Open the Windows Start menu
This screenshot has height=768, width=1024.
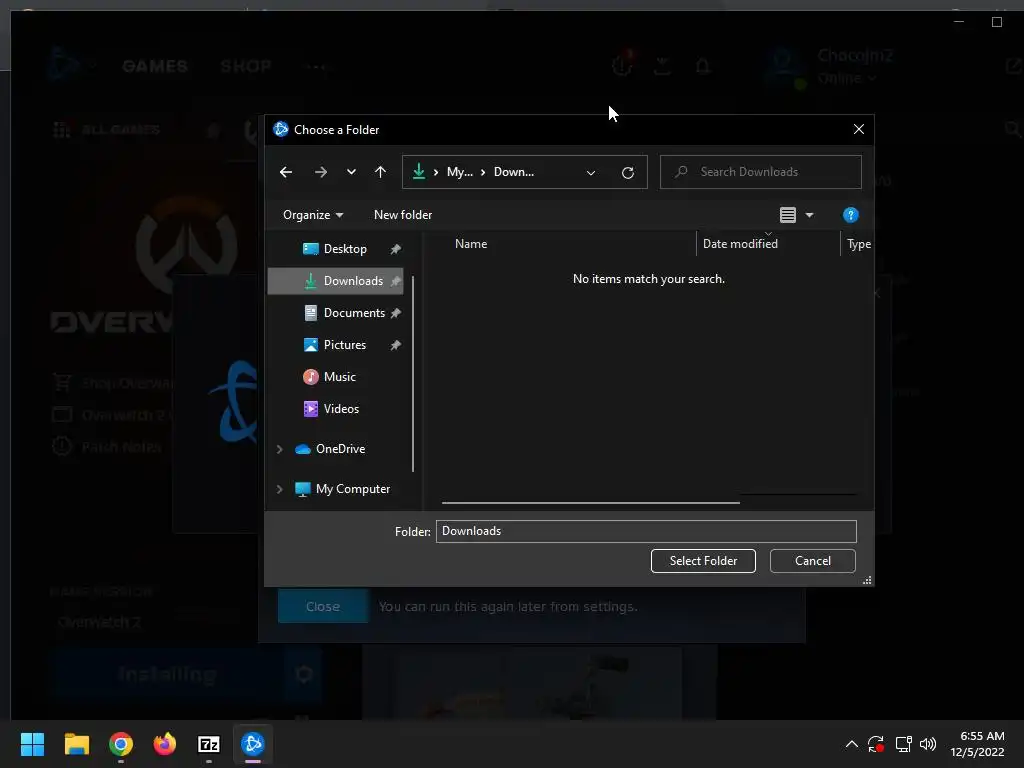32,744
